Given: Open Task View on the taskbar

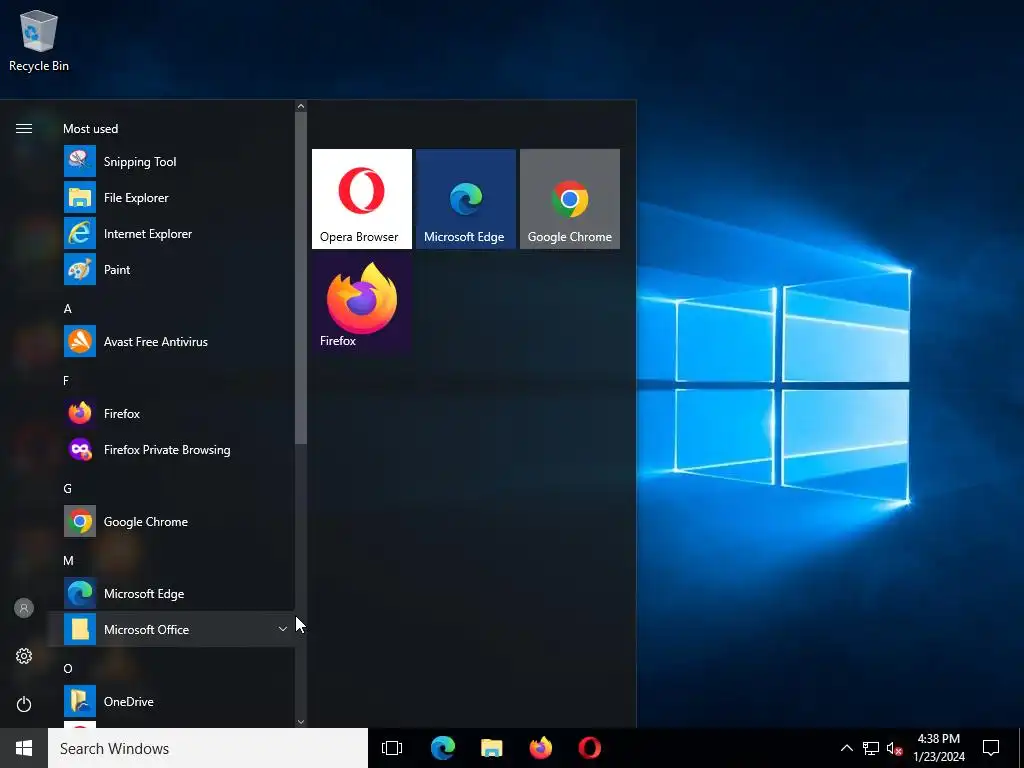Looking at the screenshot, I should tap(392, 748).
